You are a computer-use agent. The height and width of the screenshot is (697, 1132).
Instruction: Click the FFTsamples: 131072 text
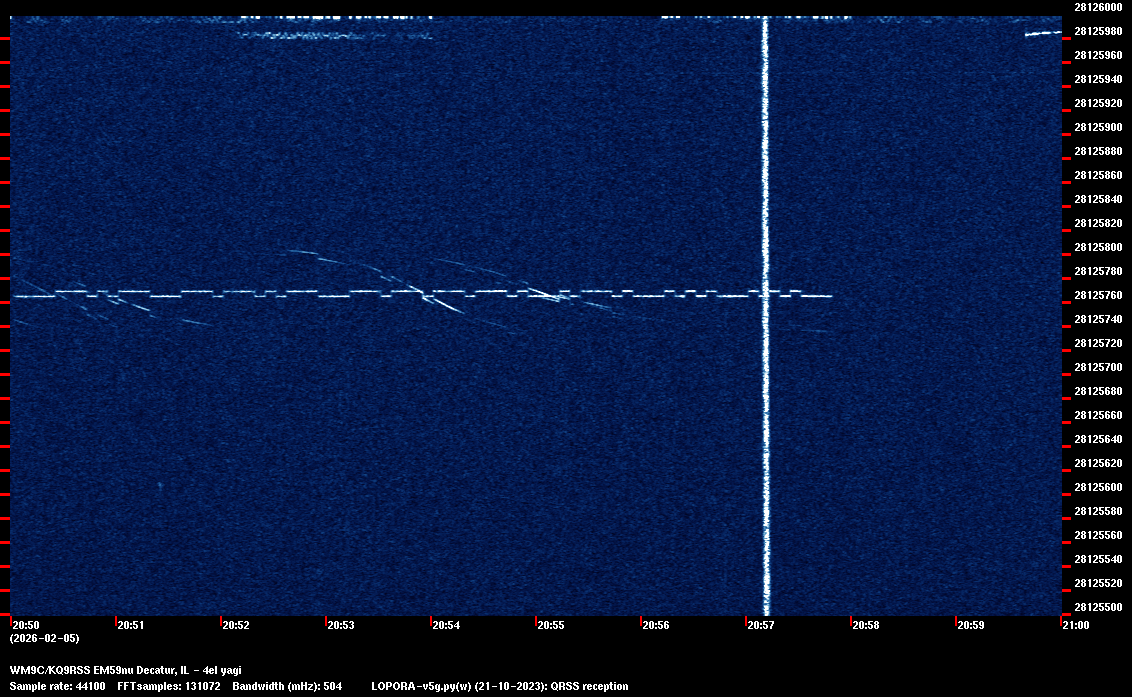pyautogui.click(x=168, y=686)
